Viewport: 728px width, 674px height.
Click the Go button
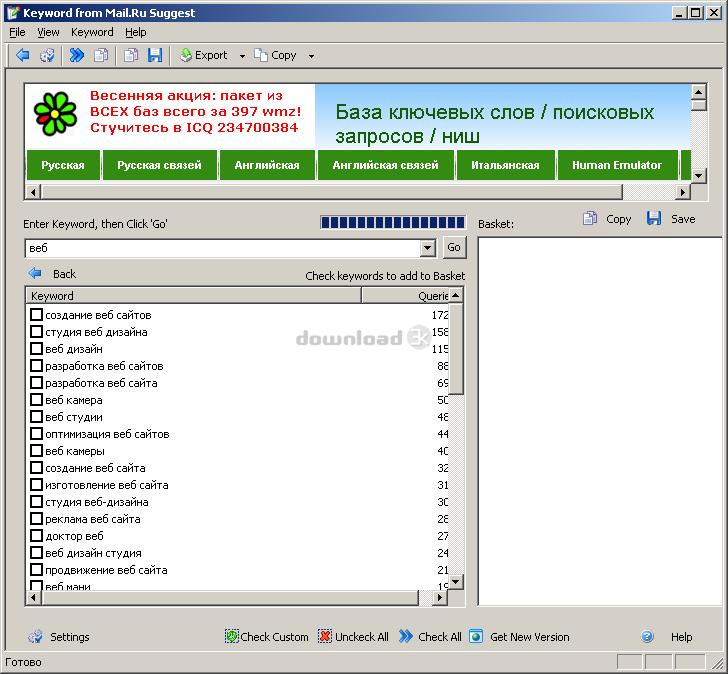(x=454, y=248)
